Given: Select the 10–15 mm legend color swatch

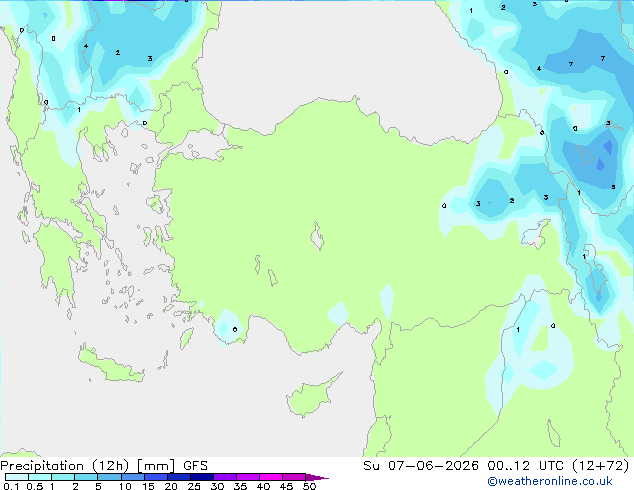Looking at the screenshot, I should pos(132,477).
